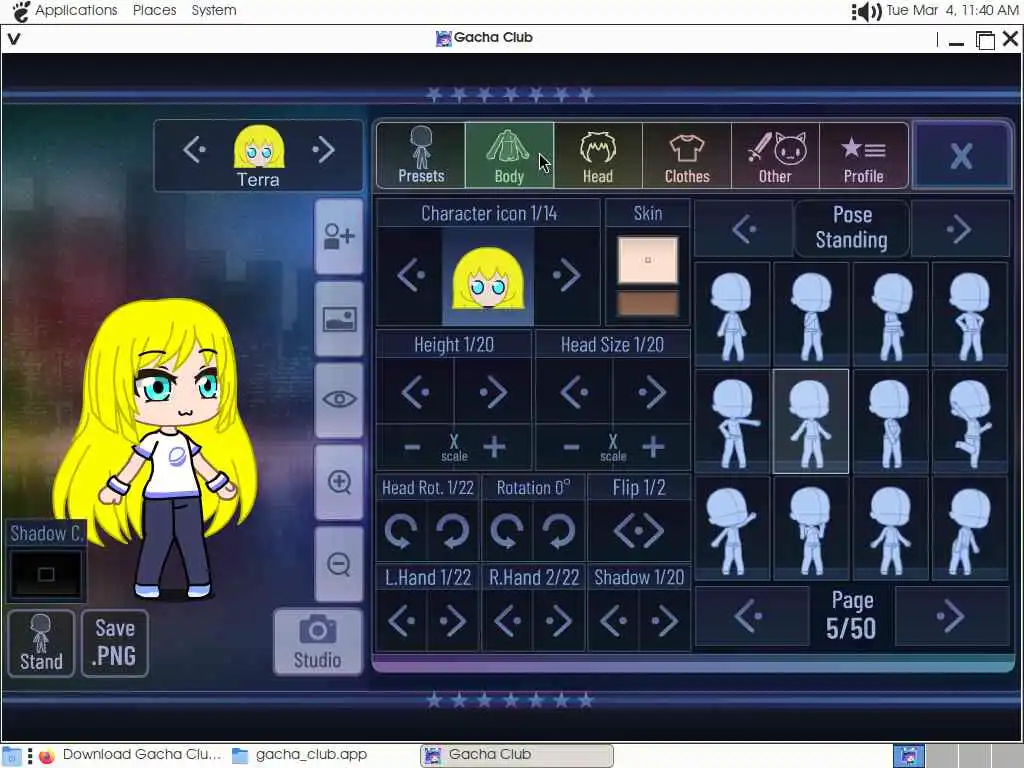Open the Other tab
1024x768 pixels.
click(775, 155)
